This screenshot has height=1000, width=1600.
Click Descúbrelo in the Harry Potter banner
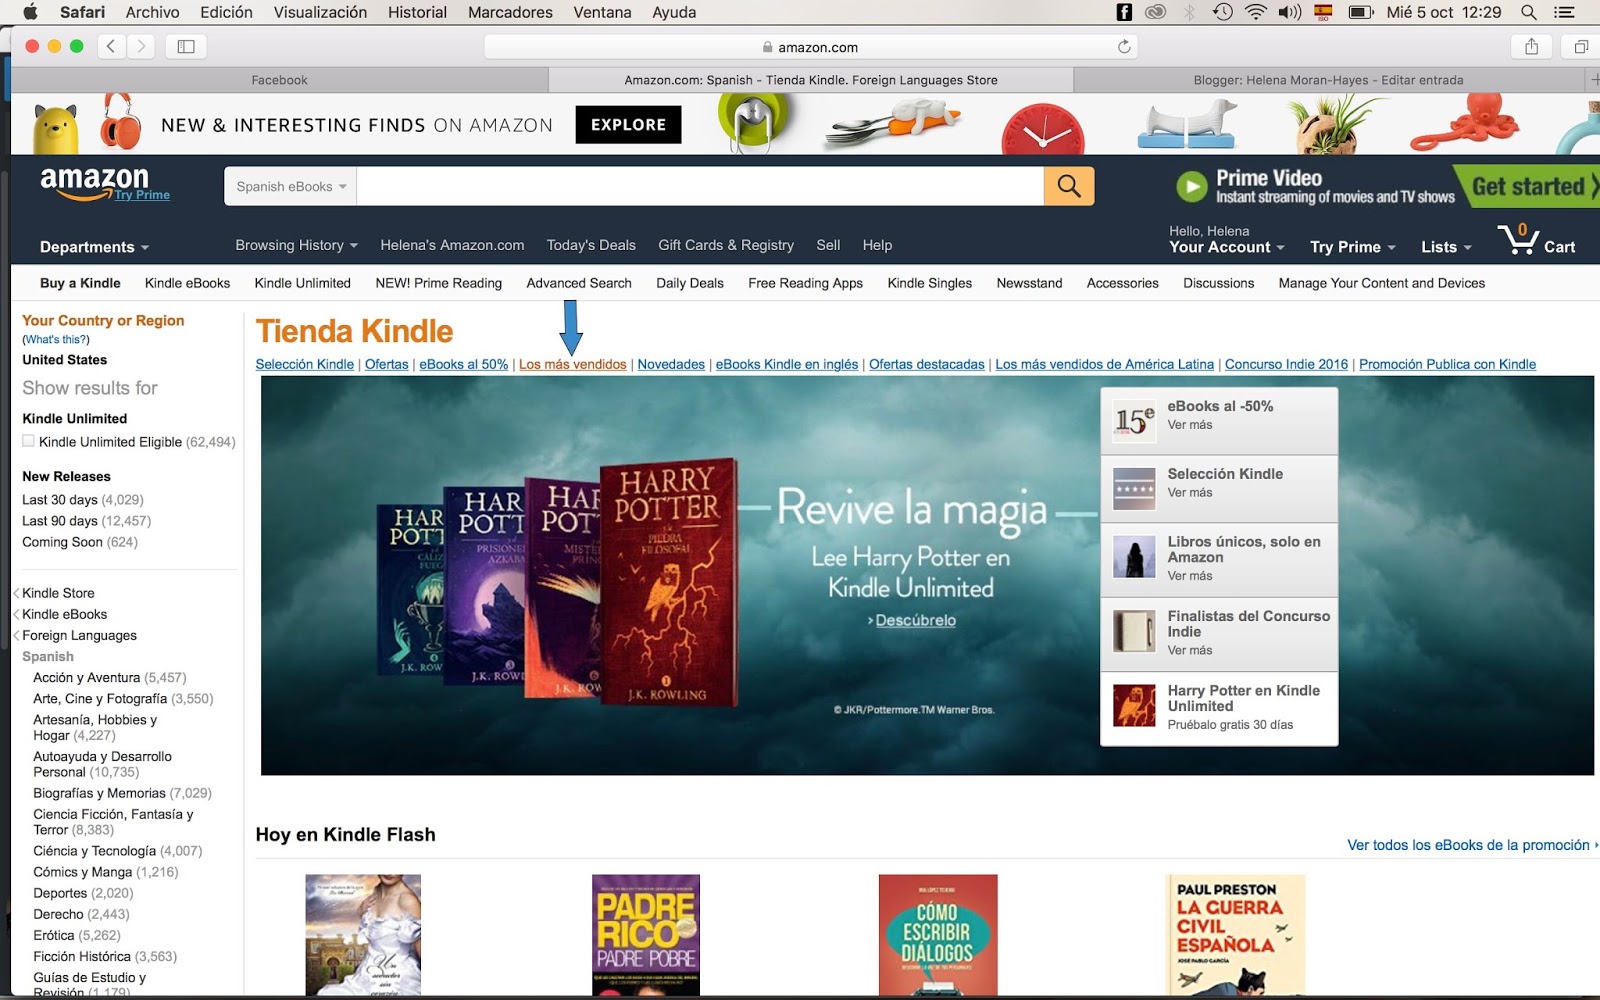[915, 620]
